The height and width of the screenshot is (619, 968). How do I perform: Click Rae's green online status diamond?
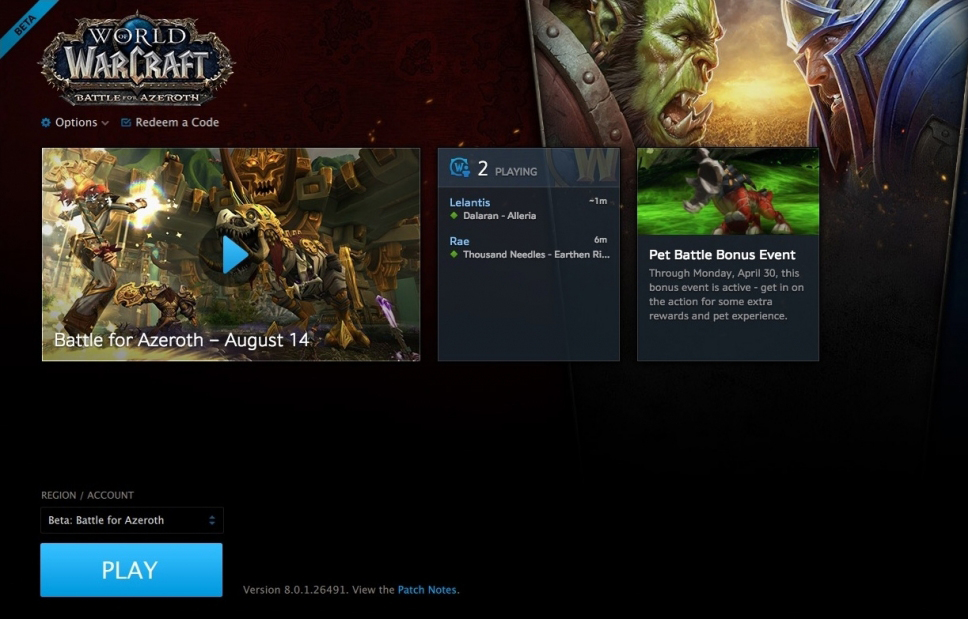(x=454, y=254)
